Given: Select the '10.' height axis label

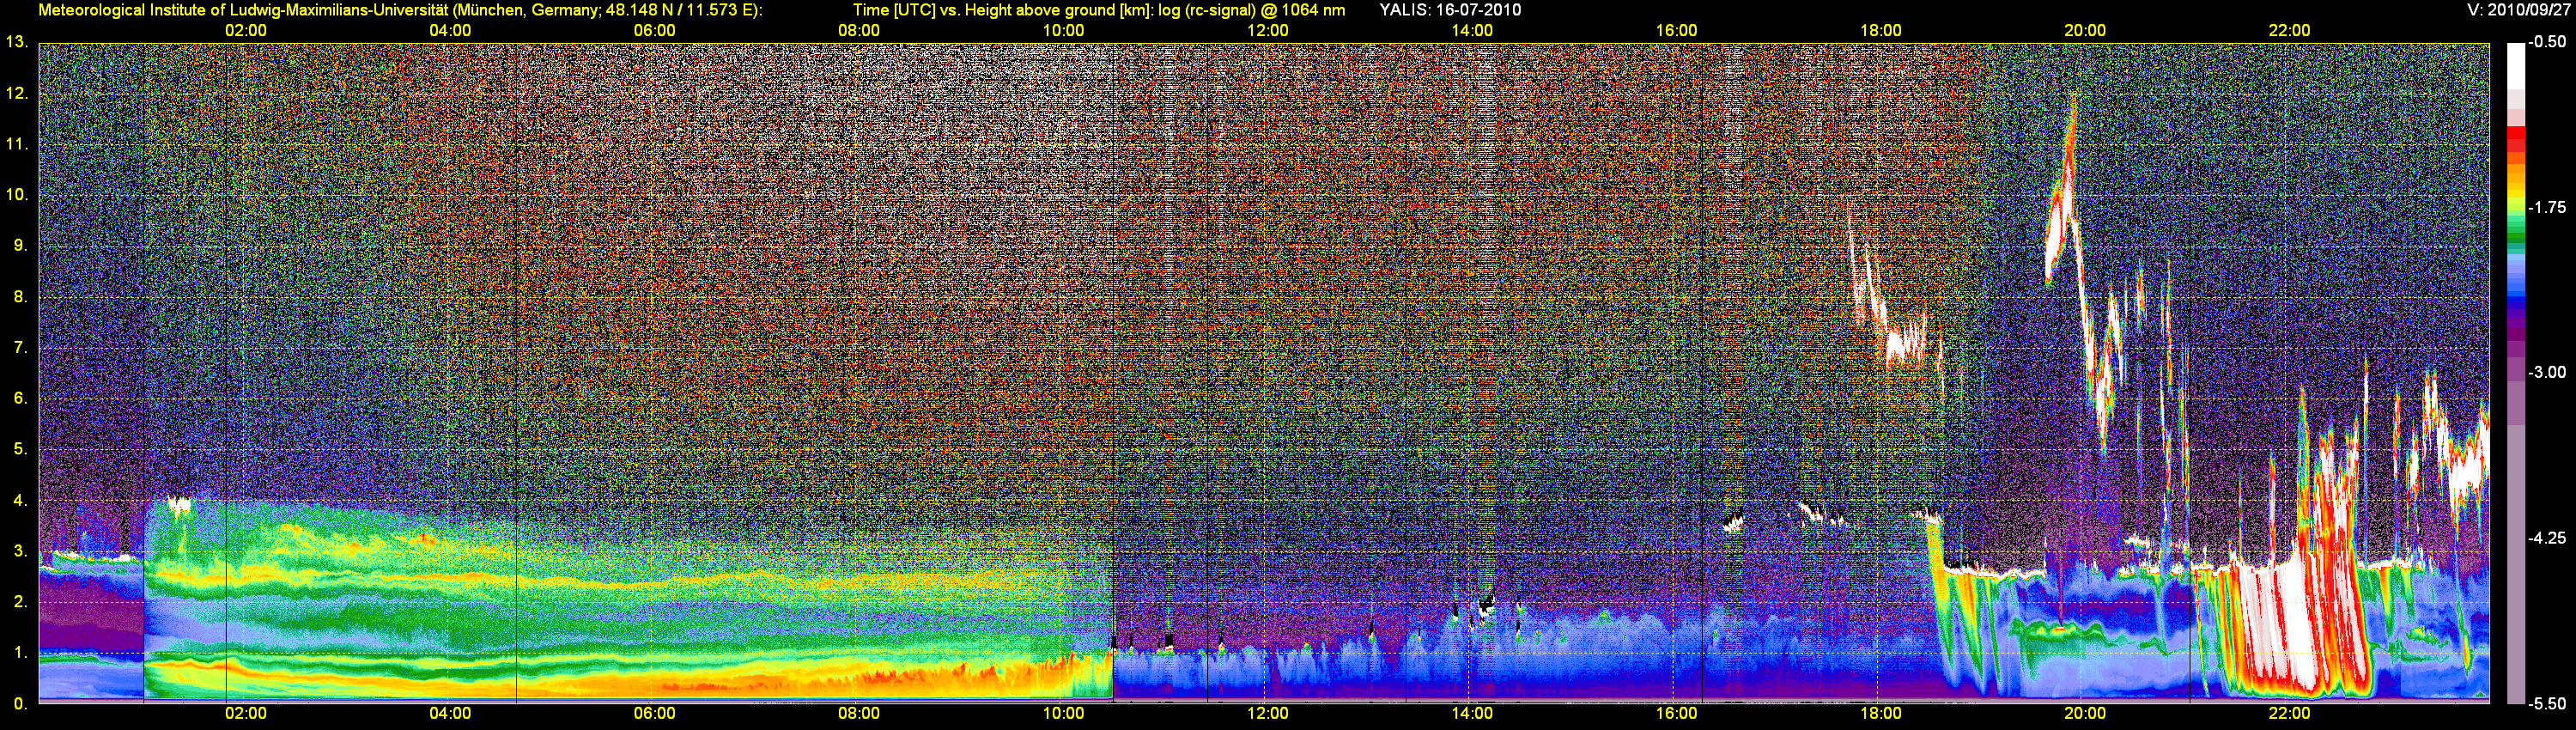Looking at the screenshot, I should pos(17,195).
